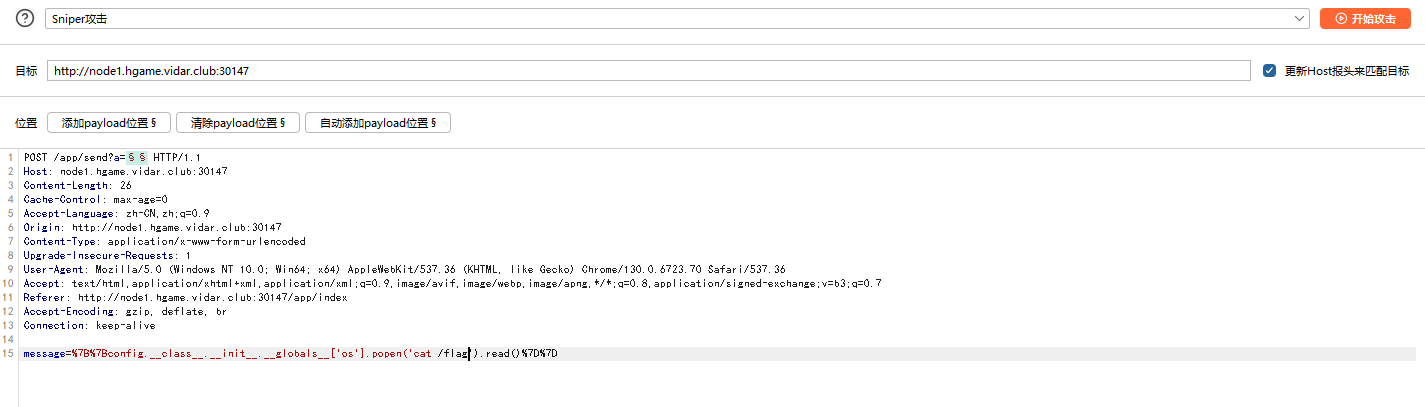This screenshot has height=407, width=1425.
Task: Click the Content-Length: 26 header line
Action: [77, 186]
